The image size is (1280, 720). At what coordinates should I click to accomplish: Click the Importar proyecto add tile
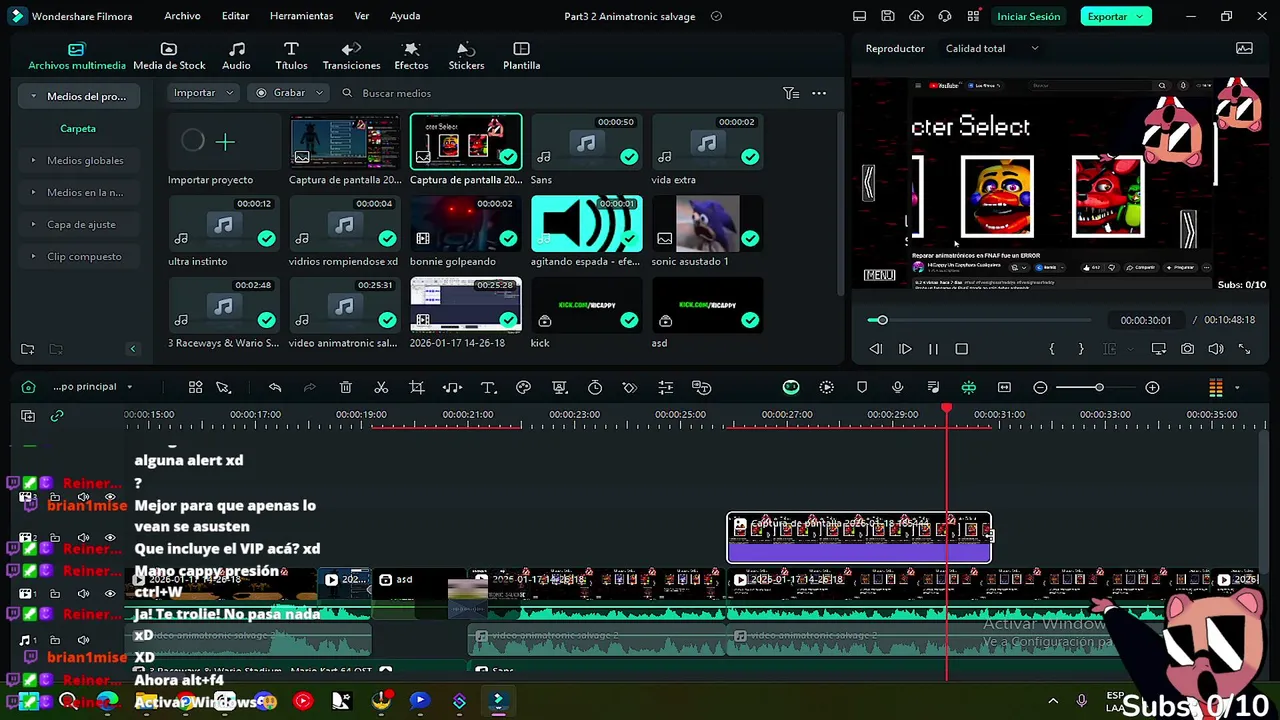[224, 142]
